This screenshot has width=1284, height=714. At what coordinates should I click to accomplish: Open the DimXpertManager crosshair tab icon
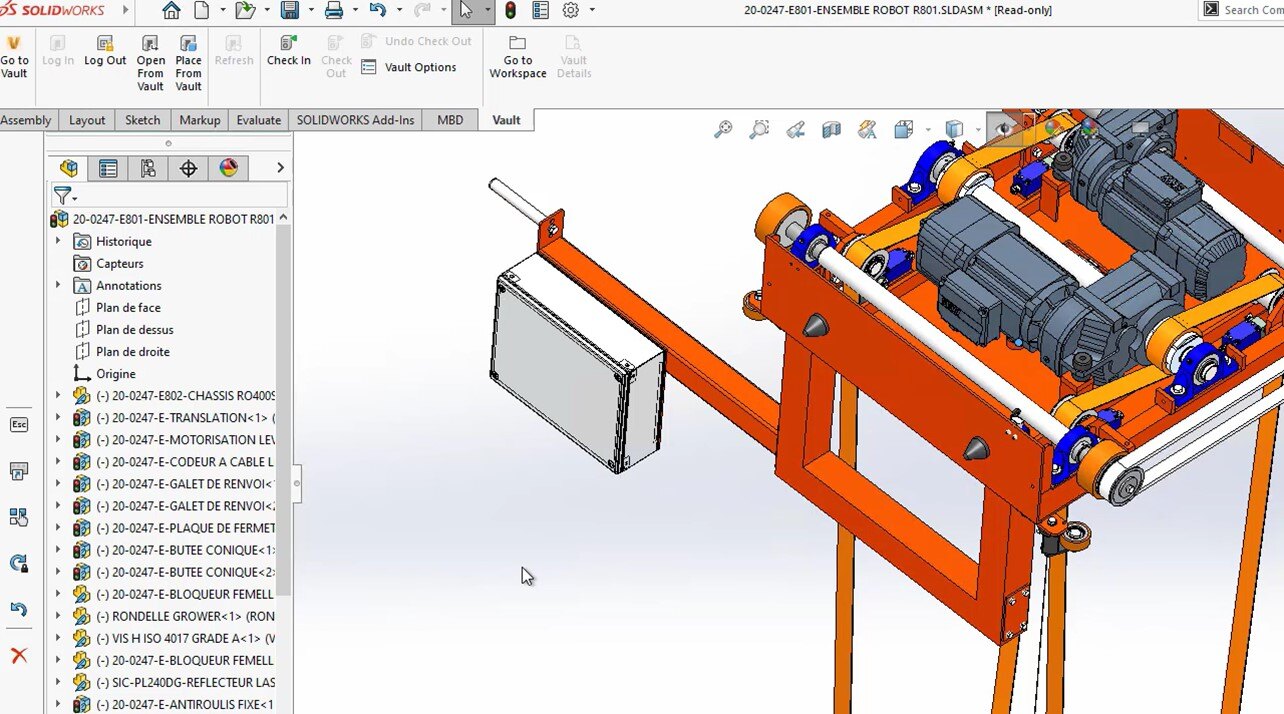tap(188, 168)
